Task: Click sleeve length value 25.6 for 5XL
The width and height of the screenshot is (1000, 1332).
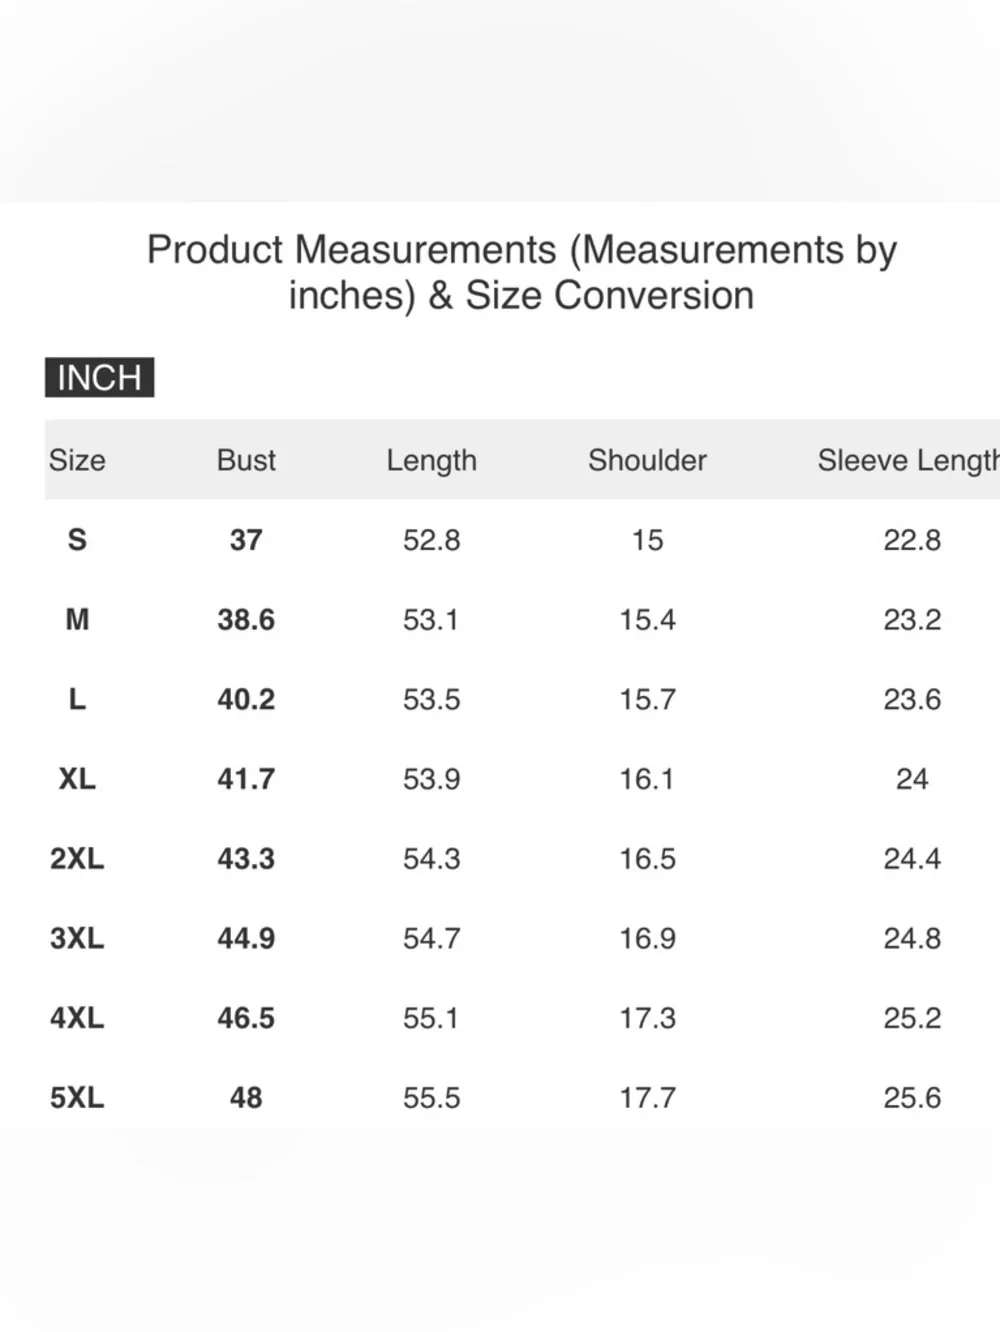Action: click(912, 1097)
